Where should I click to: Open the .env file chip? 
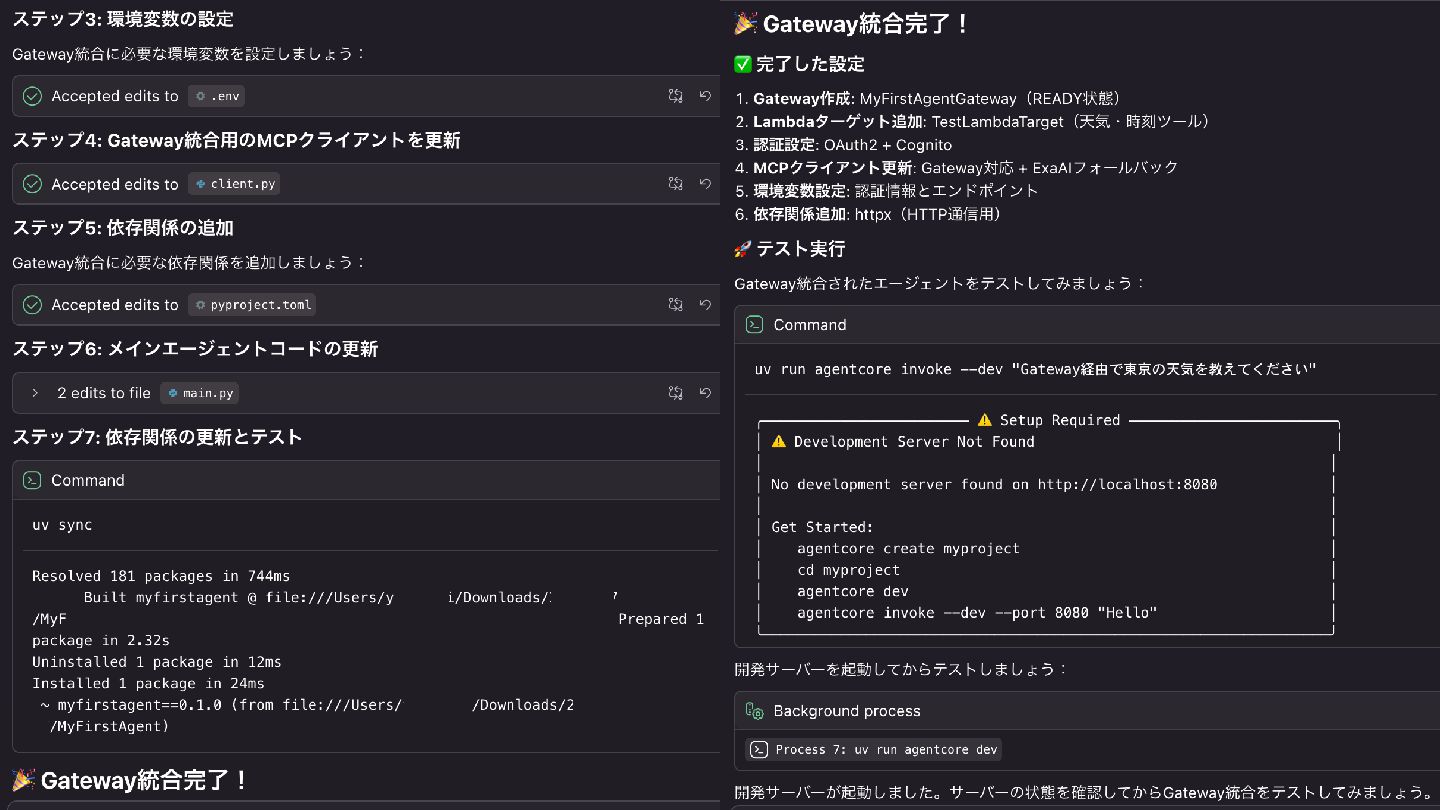pyautogui.click(x=216, y=96)
